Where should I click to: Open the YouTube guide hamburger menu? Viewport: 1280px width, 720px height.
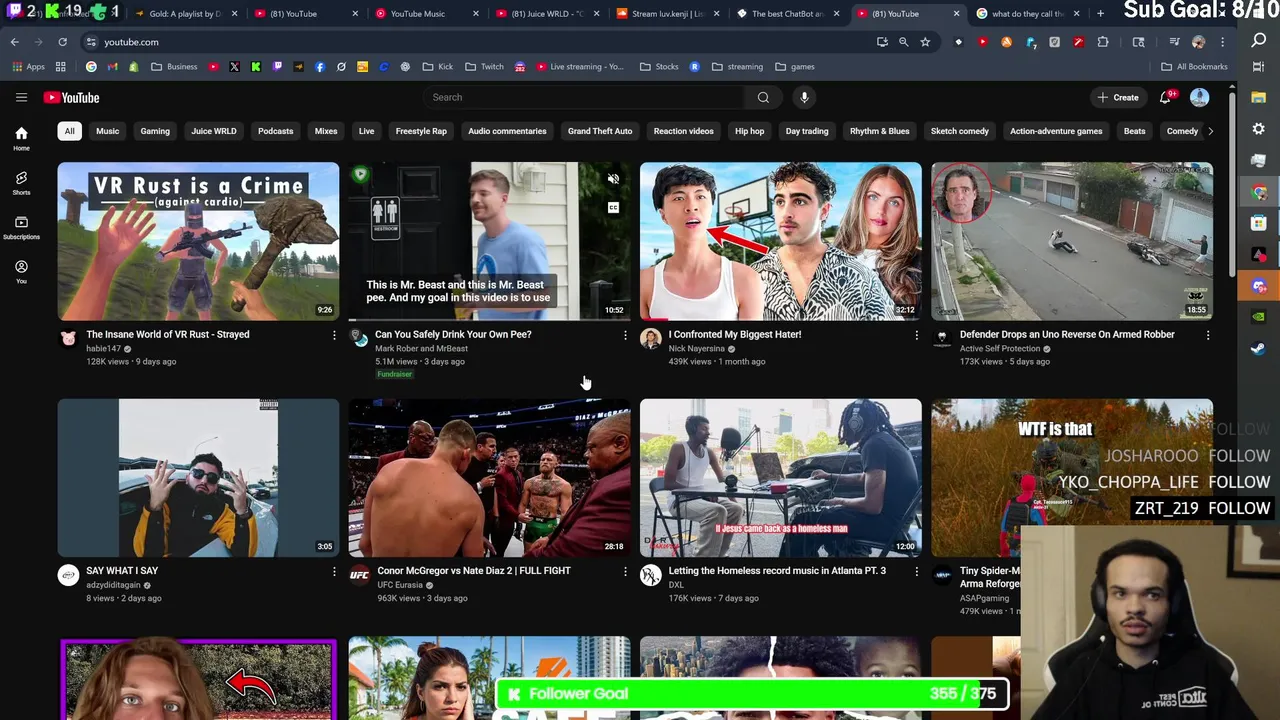(21, 97)
